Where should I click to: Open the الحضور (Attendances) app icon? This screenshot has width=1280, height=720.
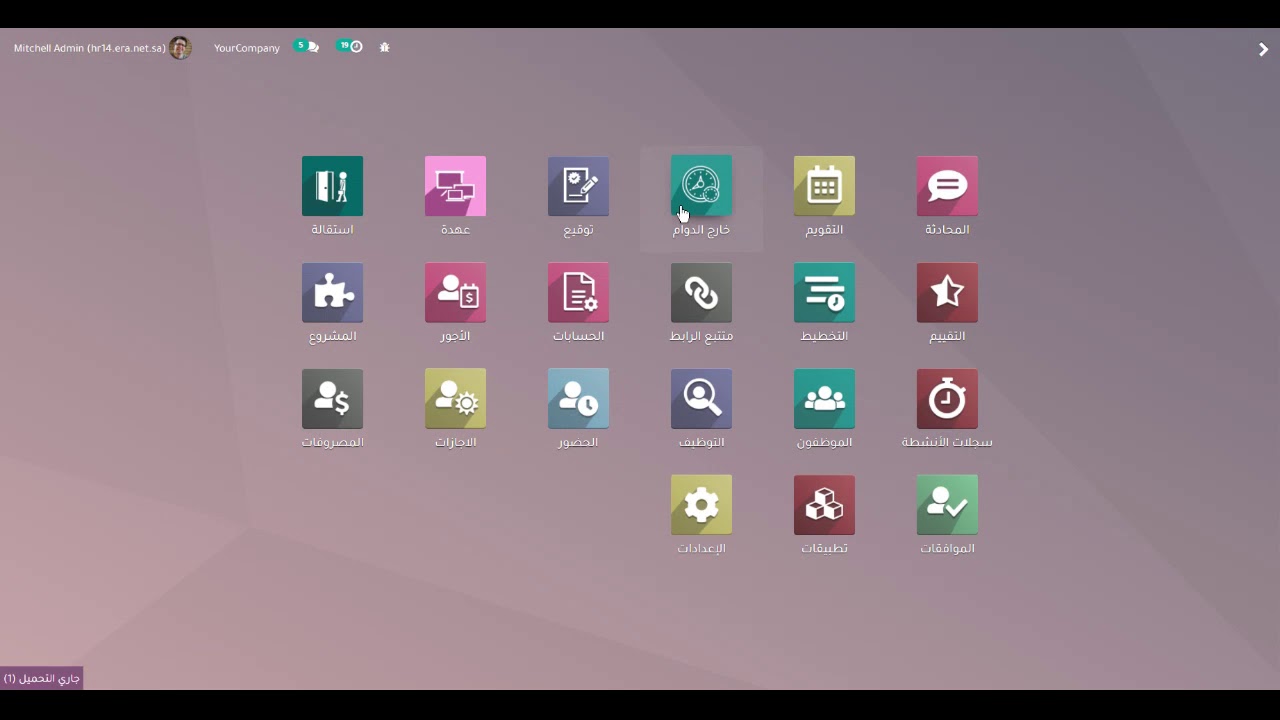pyautogui.click(x=578, y=399)
